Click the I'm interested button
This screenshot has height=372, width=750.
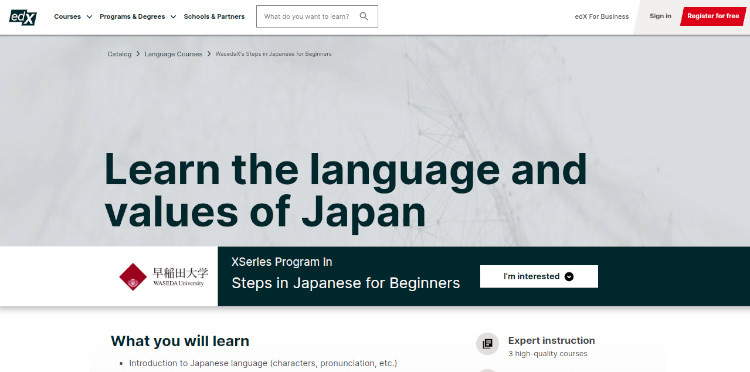[x=539, y=276]
